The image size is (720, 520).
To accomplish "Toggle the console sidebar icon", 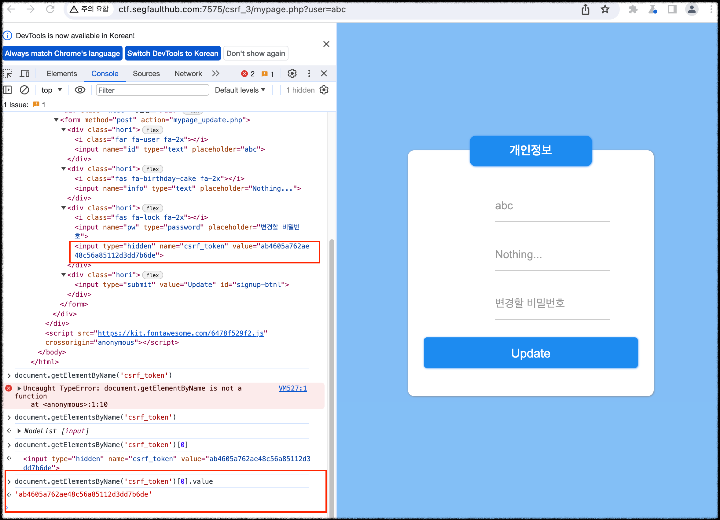I will coord(8,90).
